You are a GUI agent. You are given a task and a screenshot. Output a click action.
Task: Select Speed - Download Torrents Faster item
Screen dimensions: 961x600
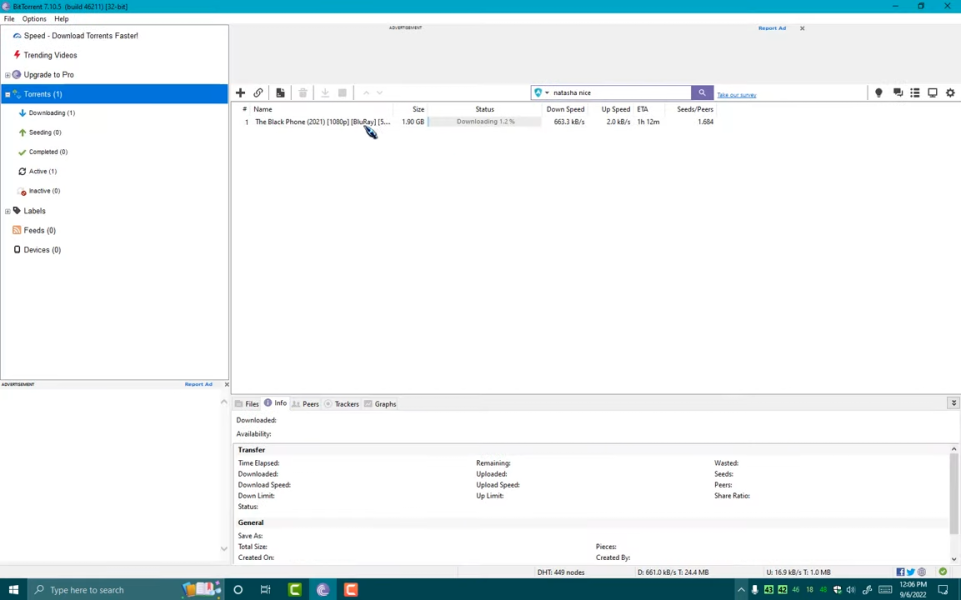(x=81, y=36)
